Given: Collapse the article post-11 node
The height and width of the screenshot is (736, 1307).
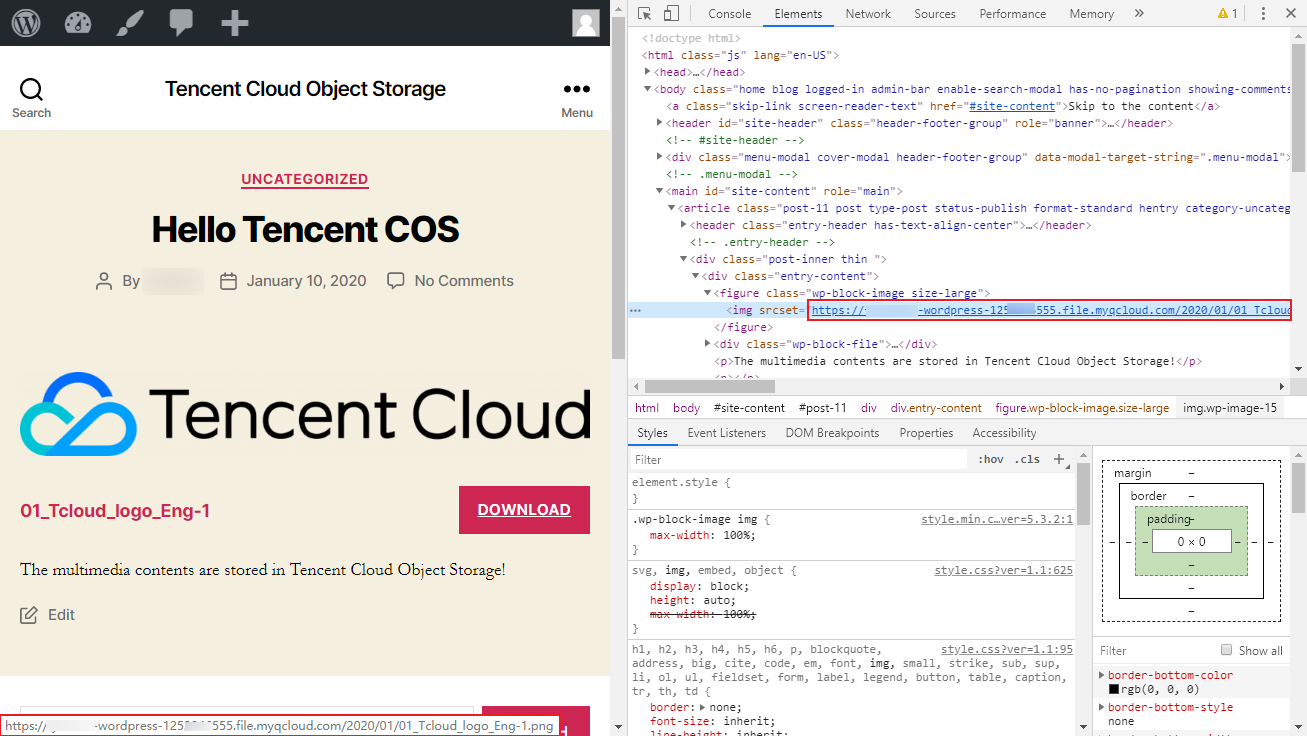Looking at the screenshot, I should 672,208.
